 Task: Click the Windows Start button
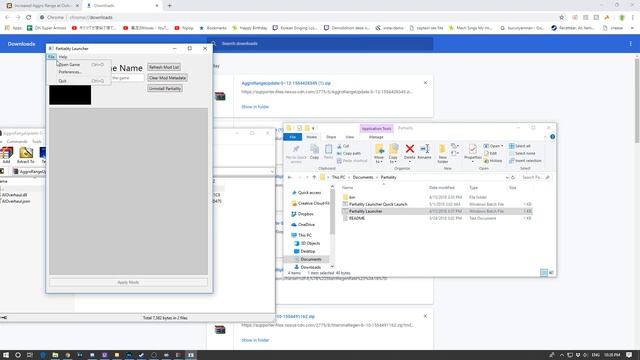click(6, 355)
